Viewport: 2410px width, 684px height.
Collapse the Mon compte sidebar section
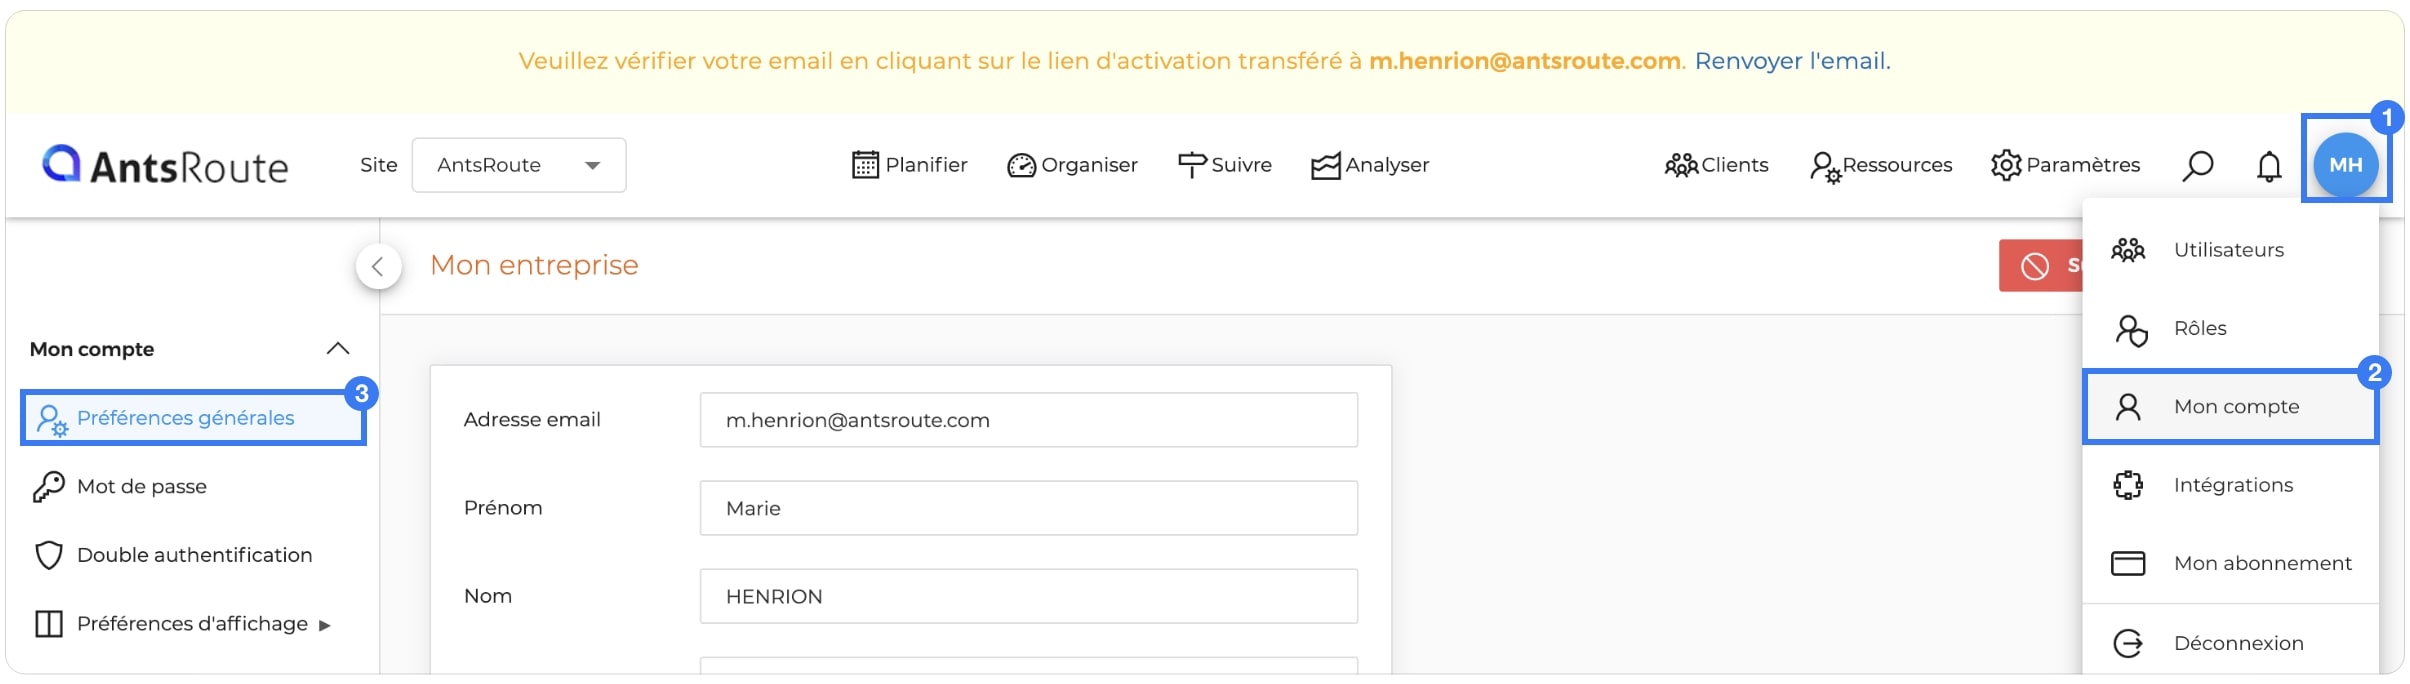coord(338,349)
